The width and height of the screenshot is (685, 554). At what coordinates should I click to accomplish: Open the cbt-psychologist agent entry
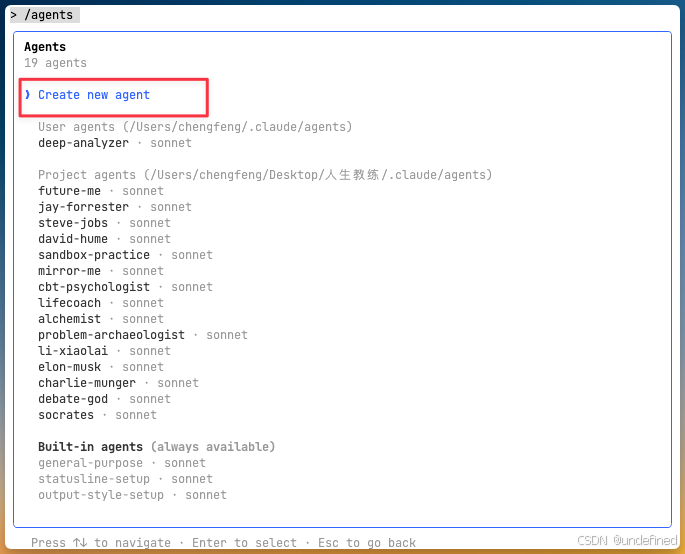point(125,287)
